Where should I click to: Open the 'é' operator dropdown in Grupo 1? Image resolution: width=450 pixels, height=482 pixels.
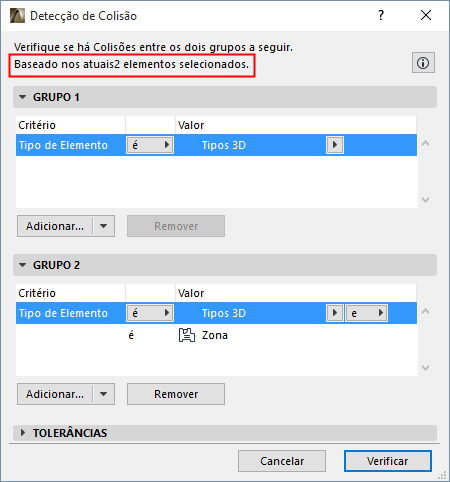[150, 145]
